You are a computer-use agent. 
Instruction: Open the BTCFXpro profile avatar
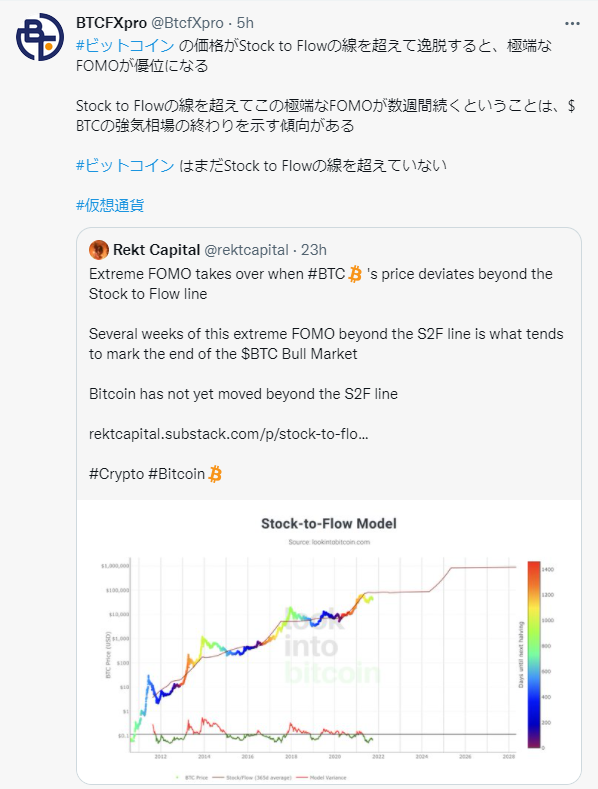tap(40, 37)
